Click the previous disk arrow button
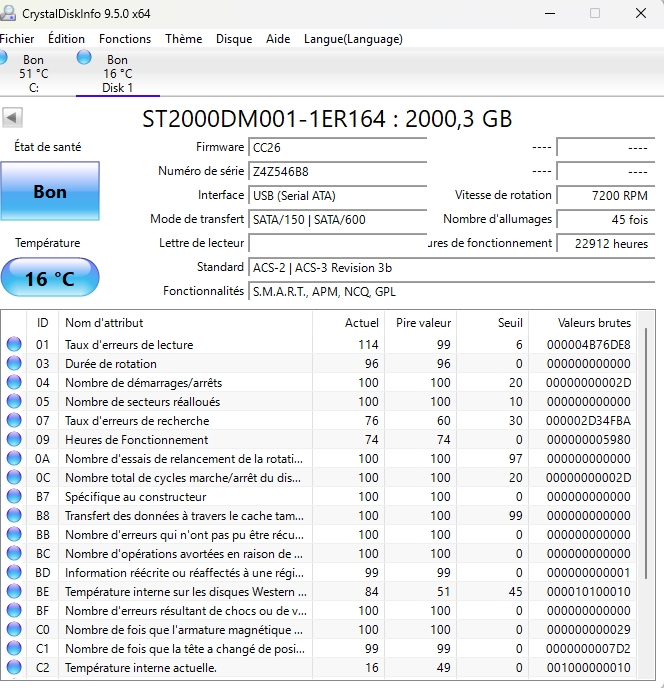The height and width of the screenshot is (688, 664). (12, 118)
